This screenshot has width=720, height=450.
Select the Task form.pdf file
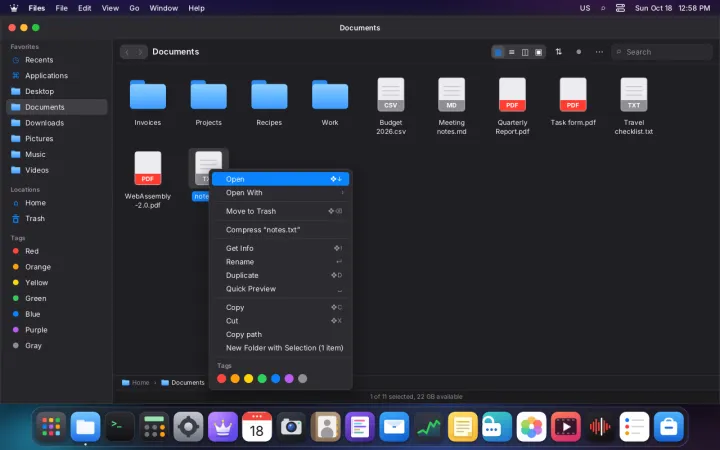pyautogui.click(x=573, y=102)
